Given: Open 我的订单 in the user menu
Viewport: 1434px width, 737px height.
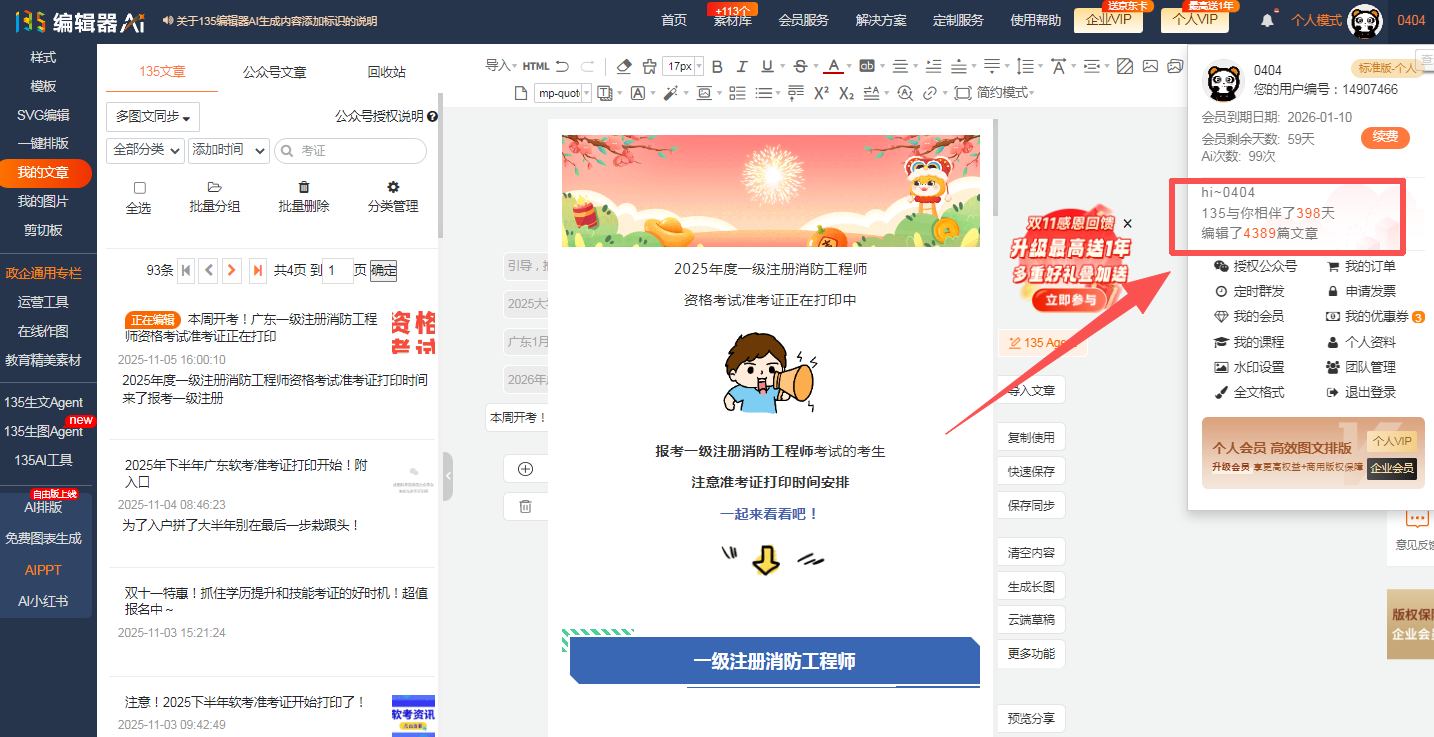Looking at the screenshot, I should point(1361,266).
